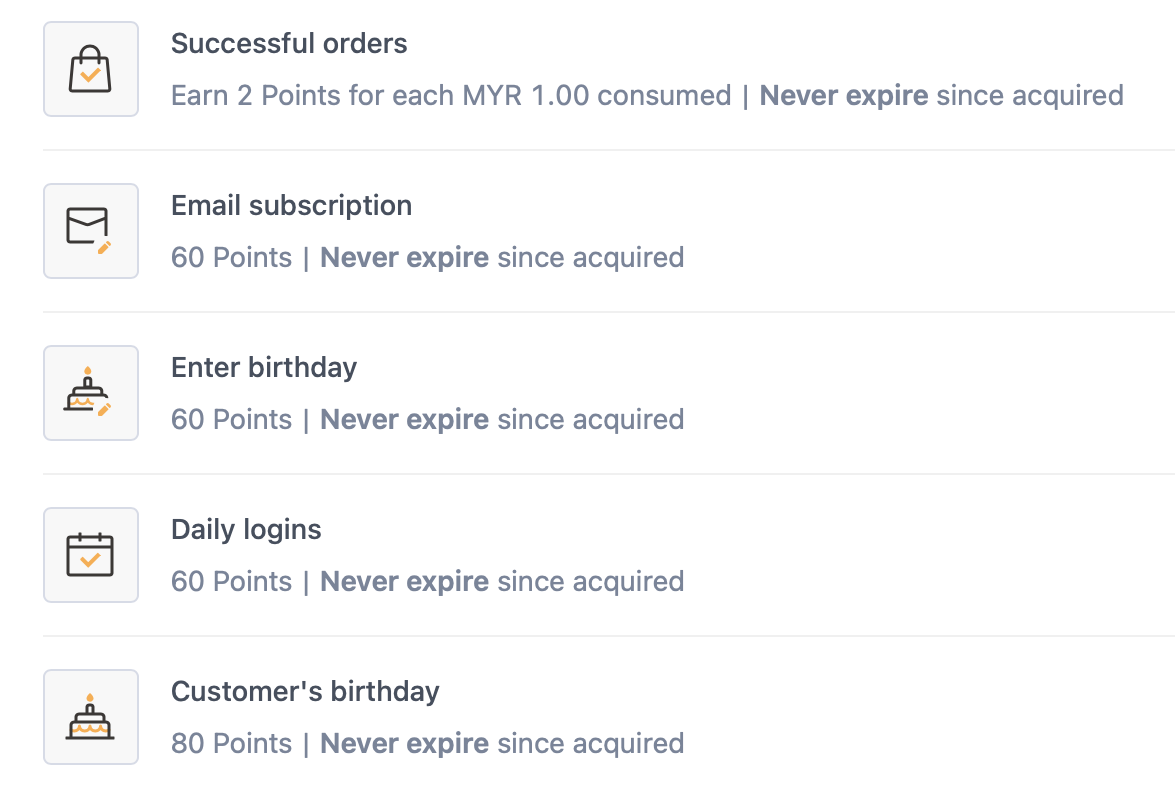Click "60 Points" under Daily logins
Image resolution: width=1175 pixels, height=789 pixels.
pyautogui.click(x=231, y=582)
